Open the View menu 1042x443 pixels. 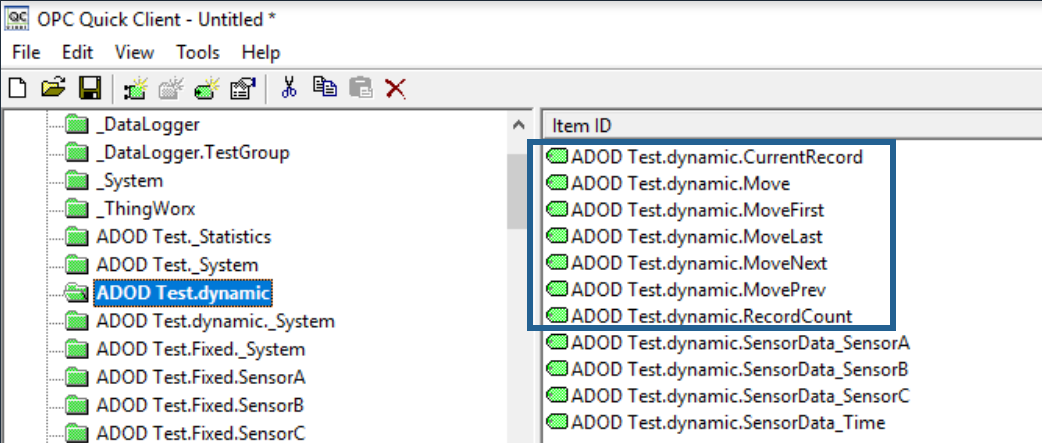tap(134, 52)
